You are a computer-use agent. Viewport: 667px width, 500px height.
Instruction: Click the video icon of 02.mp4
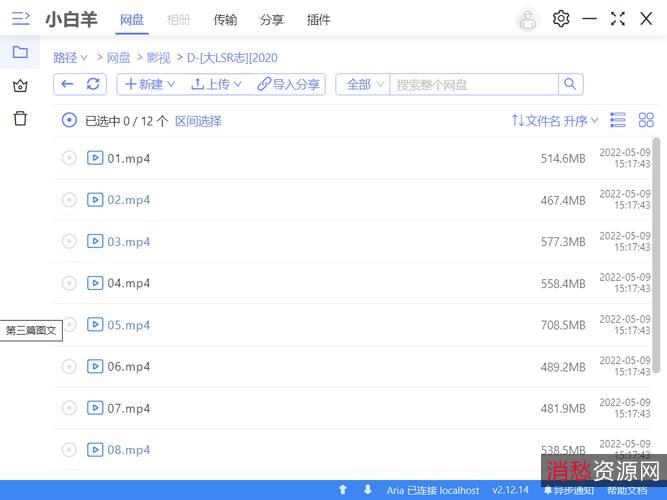point(95,200)
